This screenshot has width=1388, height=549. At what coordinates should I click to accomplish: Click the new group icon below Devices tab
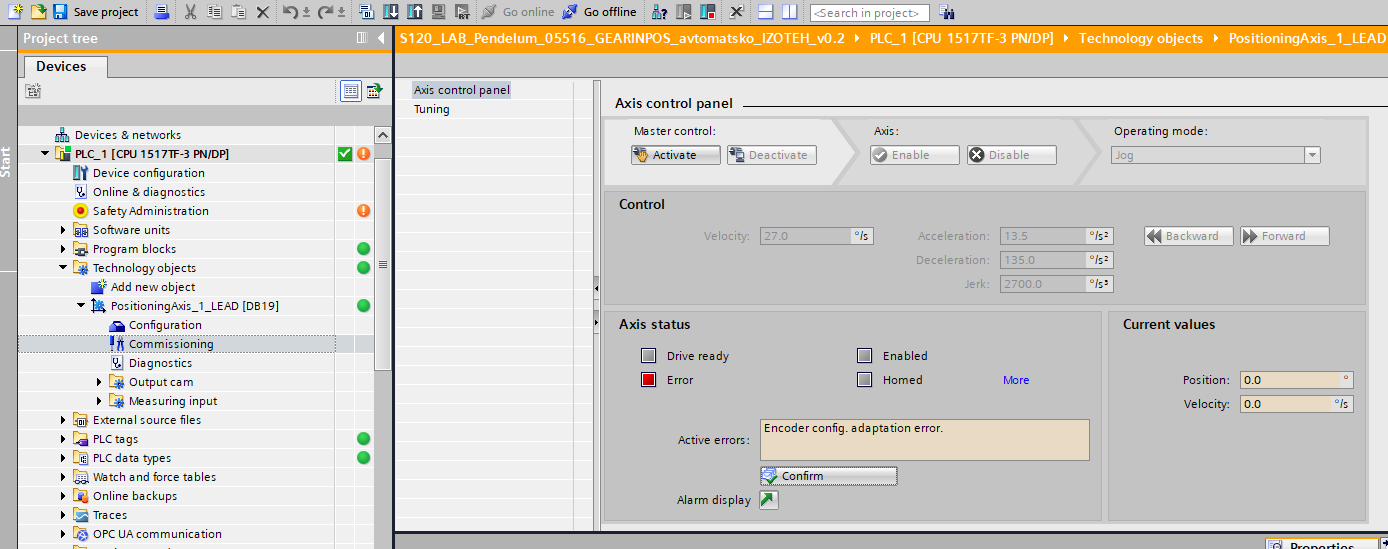coord(34,91)
